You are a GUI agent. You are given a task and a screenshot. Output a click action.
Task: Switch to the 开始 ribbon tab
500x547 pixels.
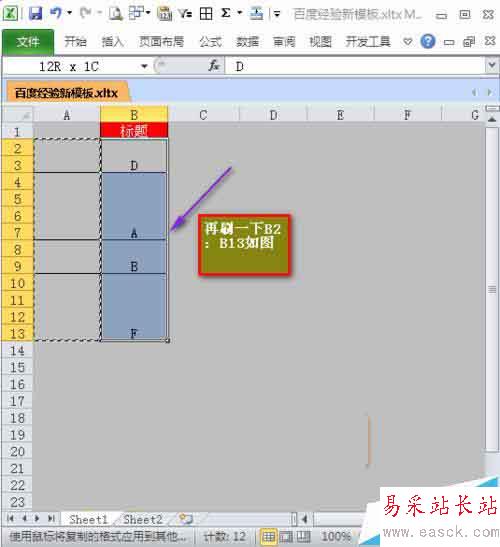point(75,42)
